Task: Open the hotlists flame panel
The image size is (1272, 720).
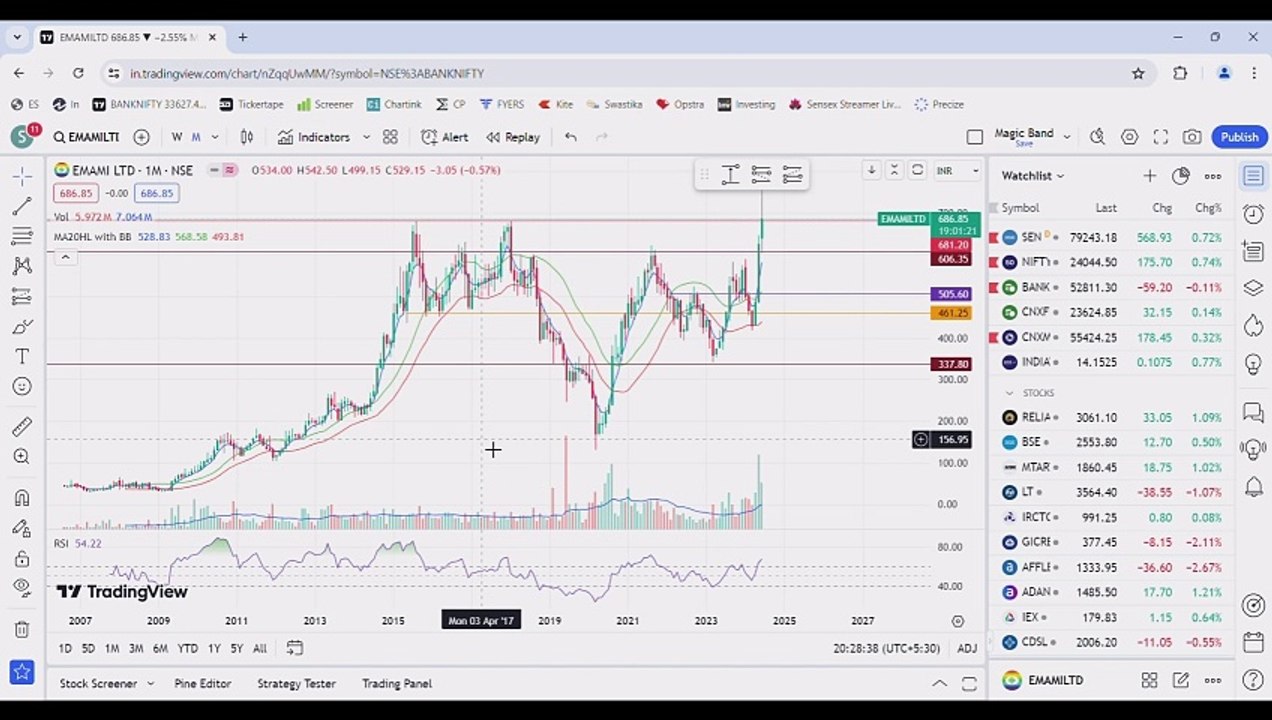Action: pos(1253,325)
